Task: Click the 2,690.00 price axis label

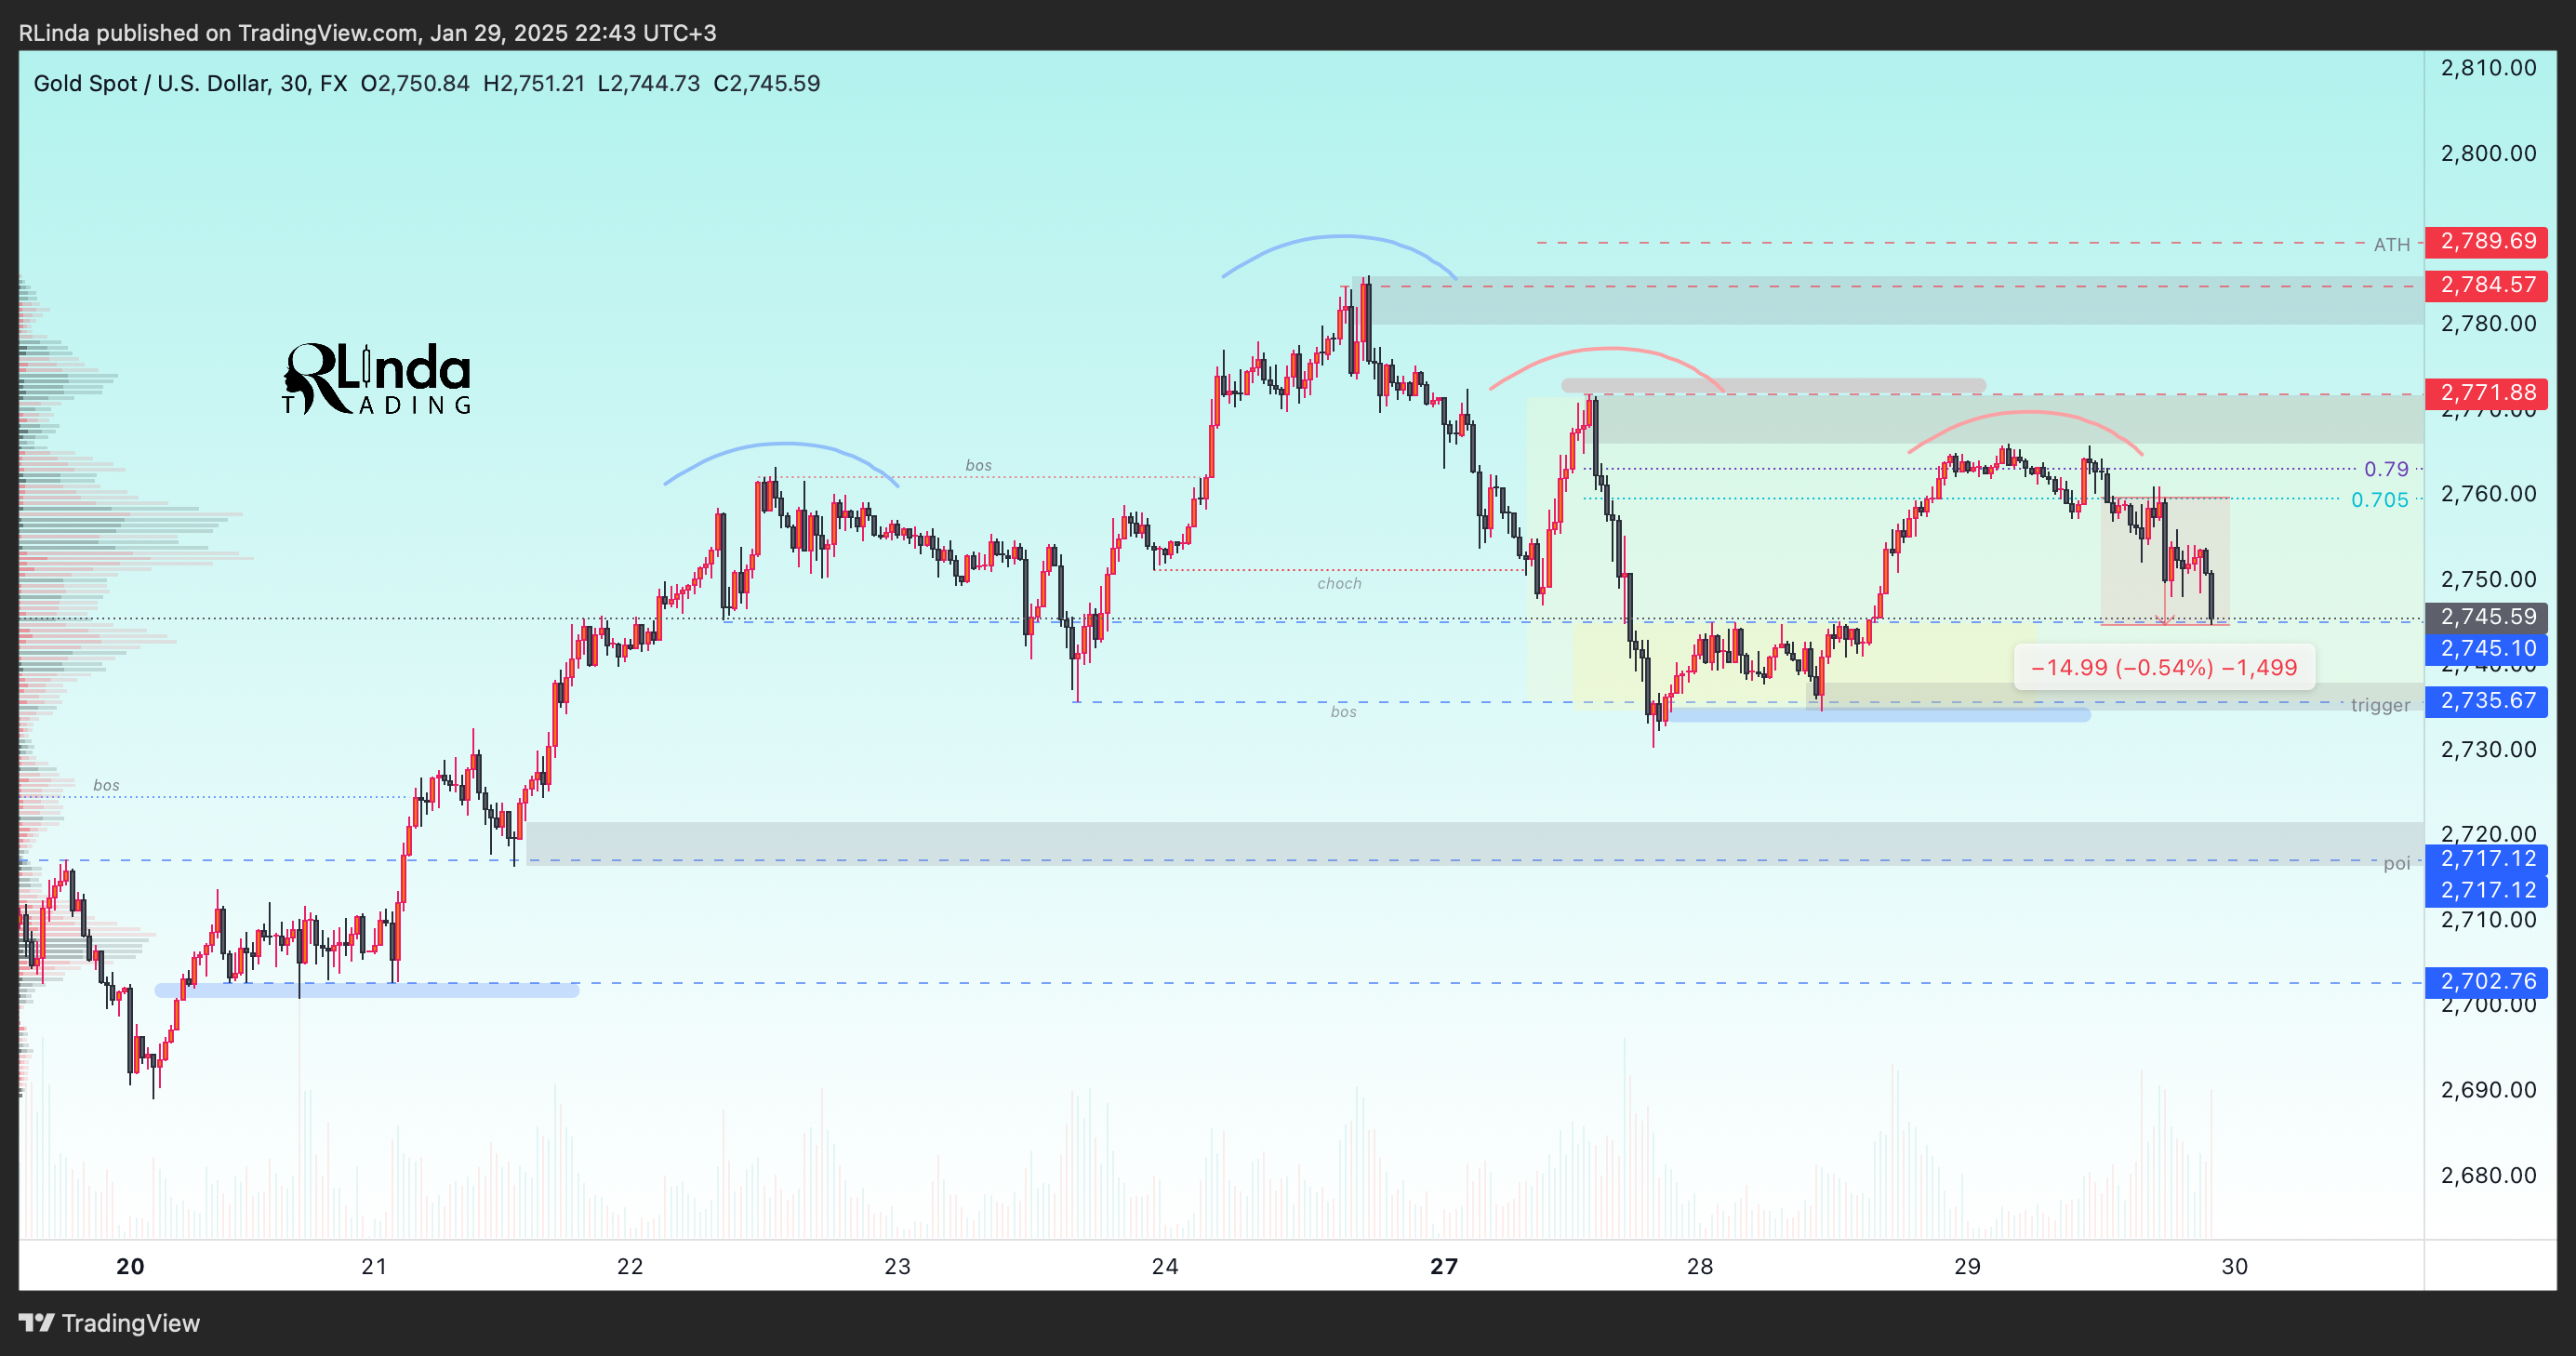Action: (2488, 1090)
